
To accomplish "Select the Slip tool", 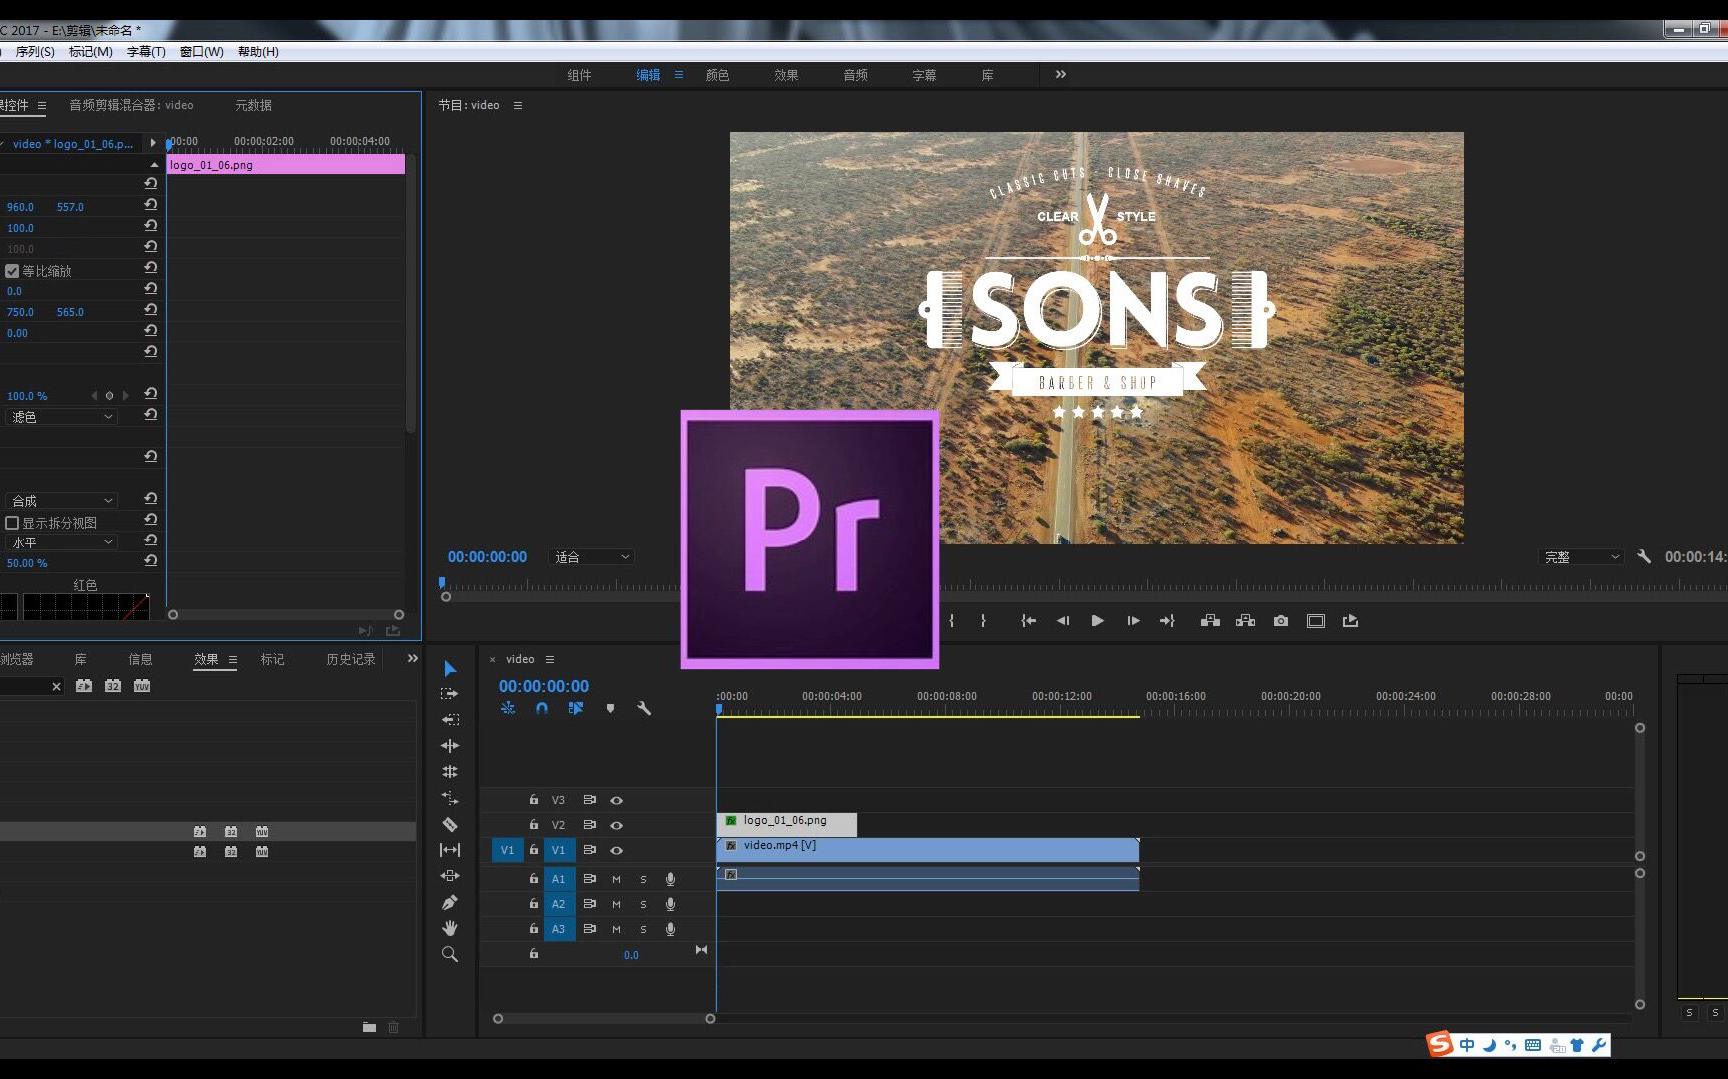I will tap(450, 850).
